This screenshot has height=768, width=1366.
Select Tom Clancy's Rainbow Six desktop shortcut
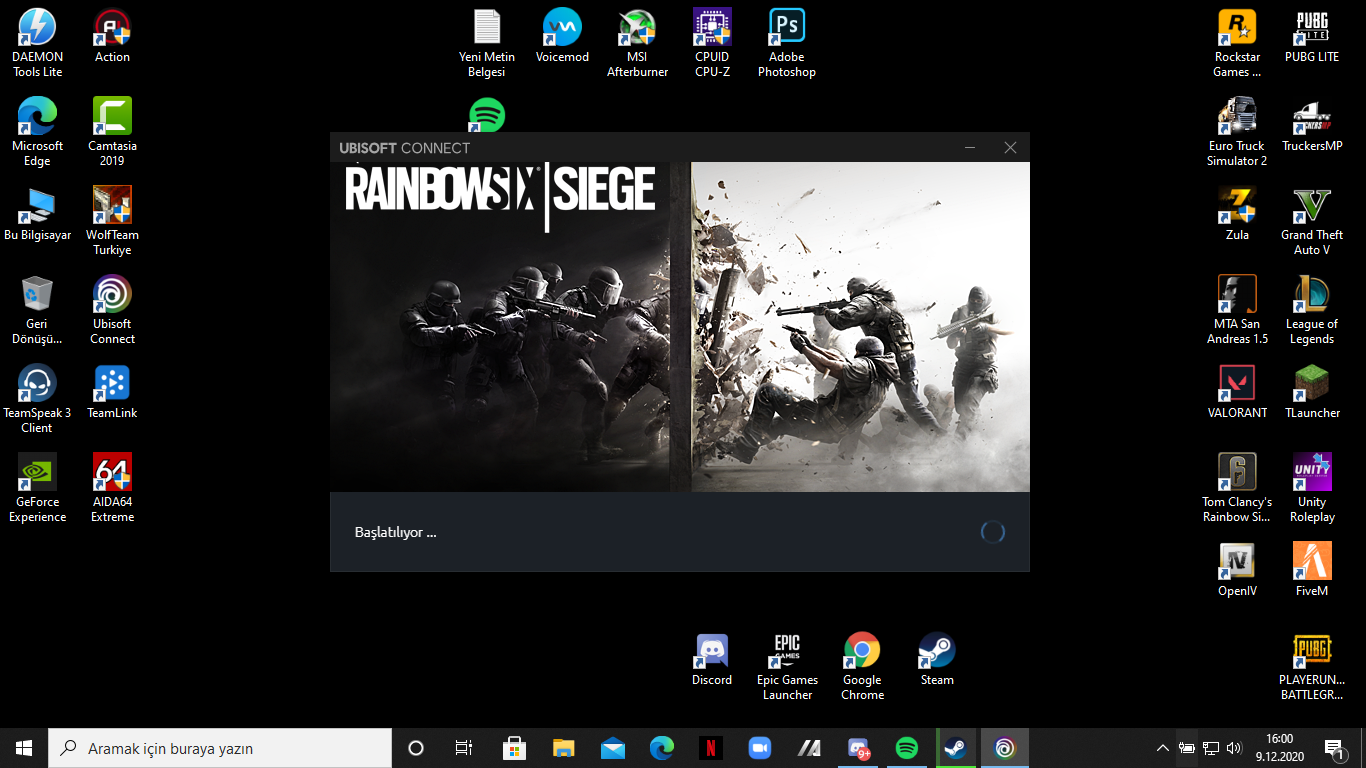click(1237, 487)
